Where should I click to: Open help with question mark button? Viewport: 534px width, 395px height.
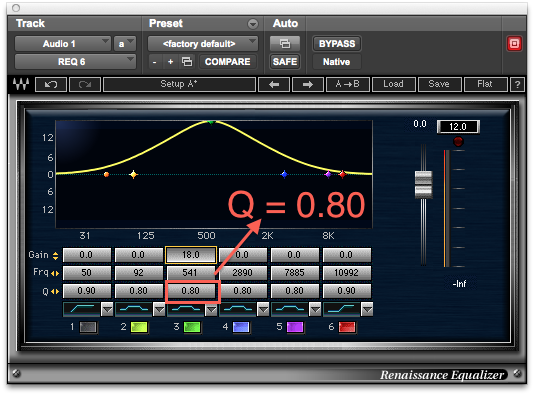coord(517,84)
